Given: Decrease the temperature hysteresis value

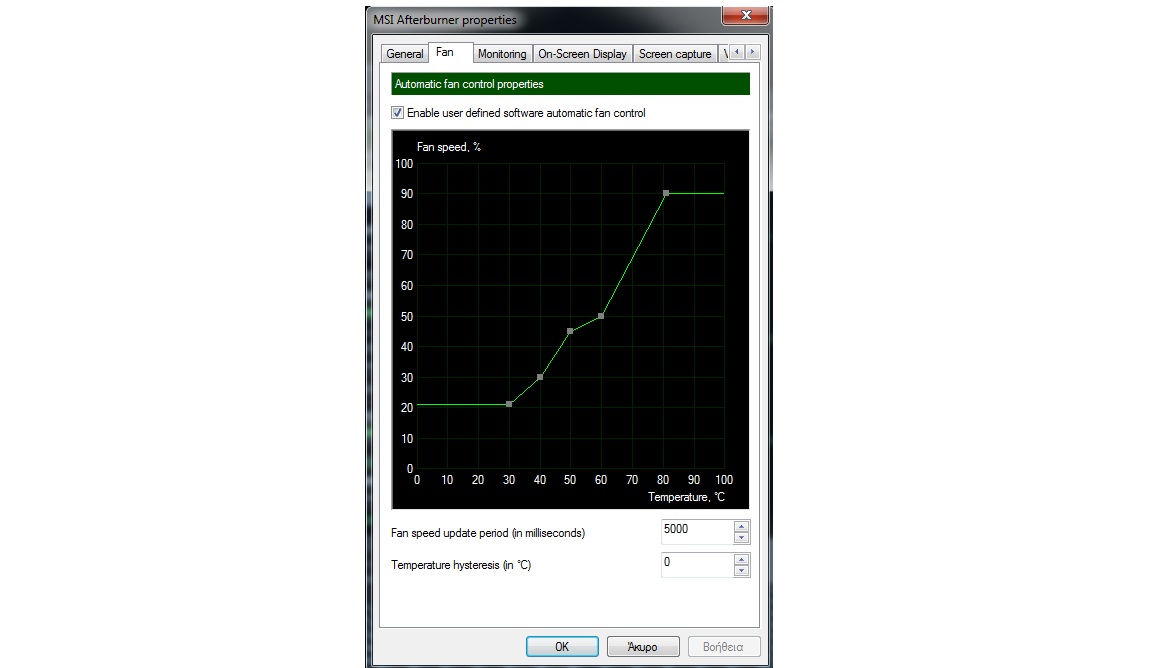Looking at the screenshot, I should tap(741, 571).
